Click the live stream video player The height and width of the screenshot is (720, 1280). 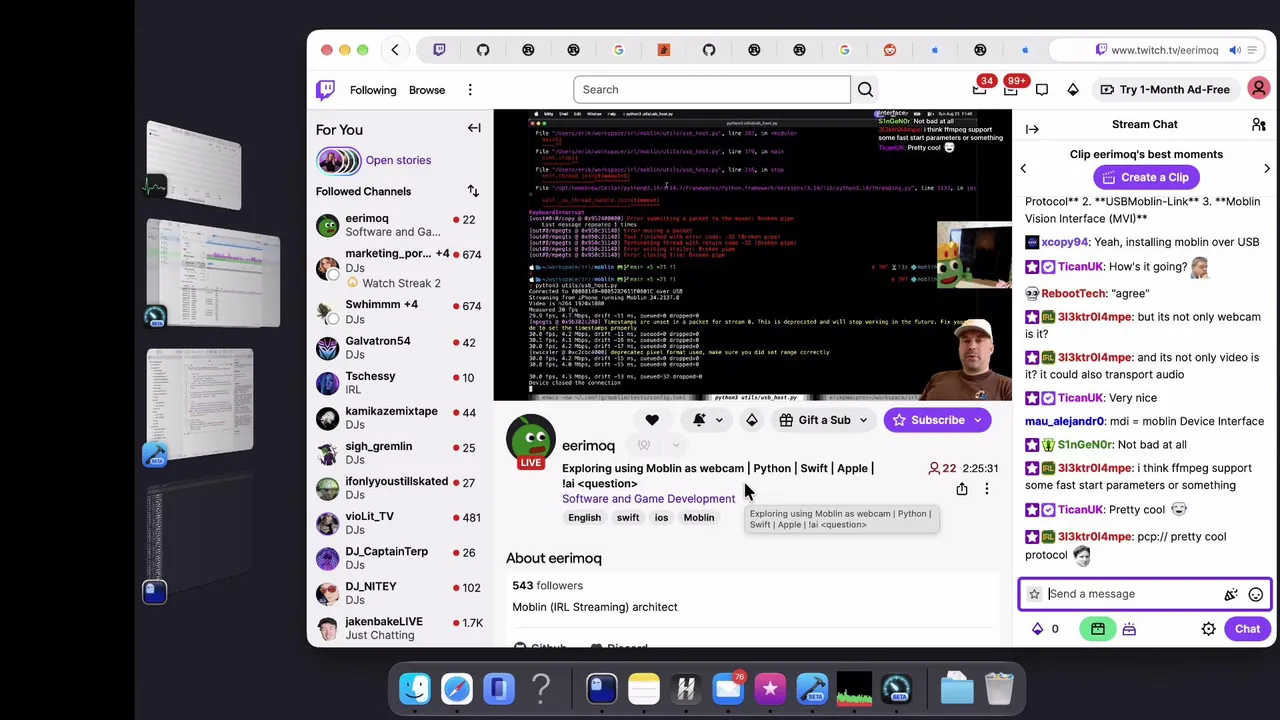(x=753, y=255)
